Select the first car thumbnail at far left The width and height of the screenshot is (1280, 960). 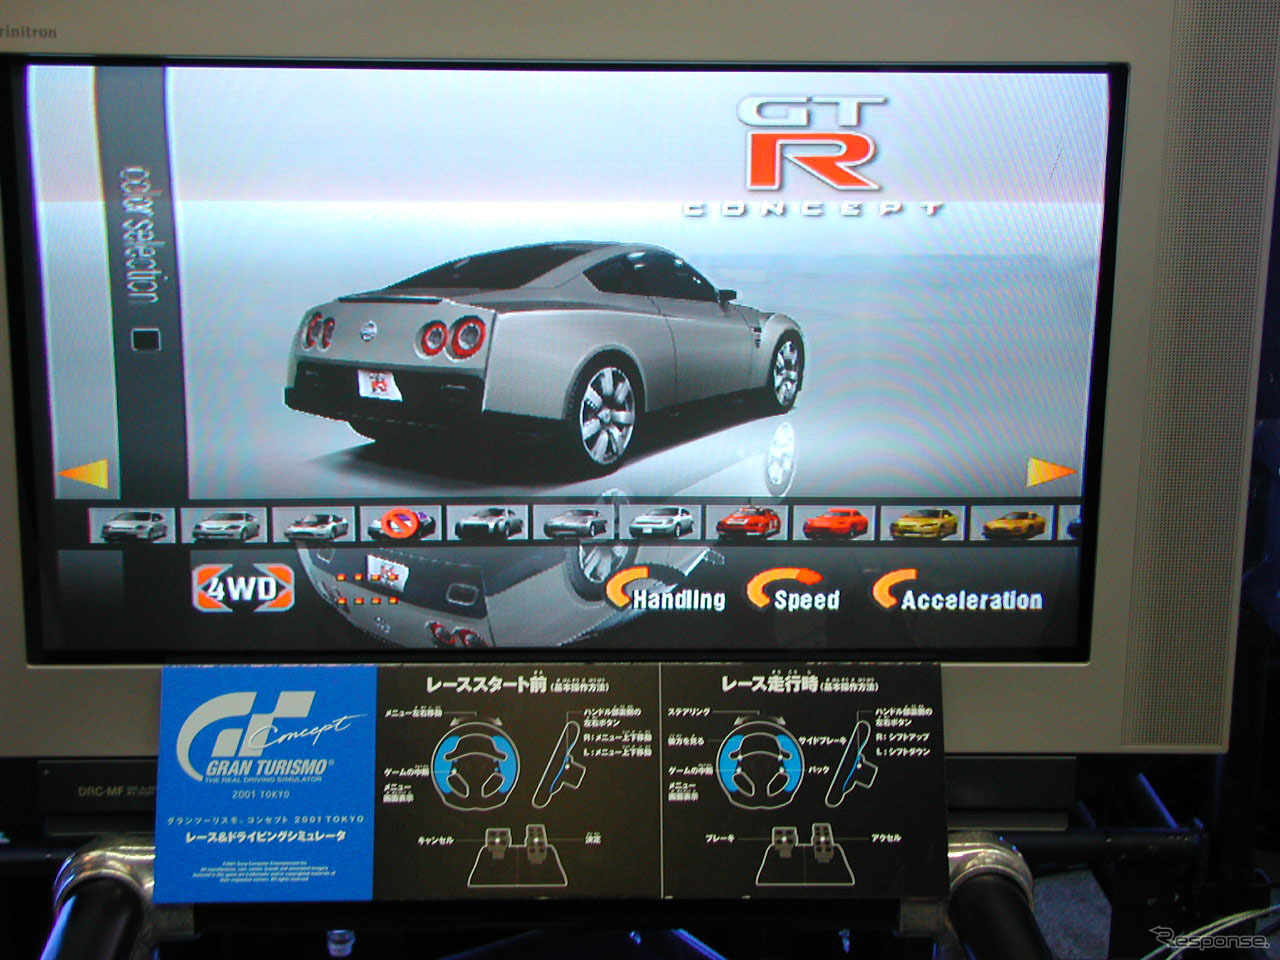[x=132, y=525]
